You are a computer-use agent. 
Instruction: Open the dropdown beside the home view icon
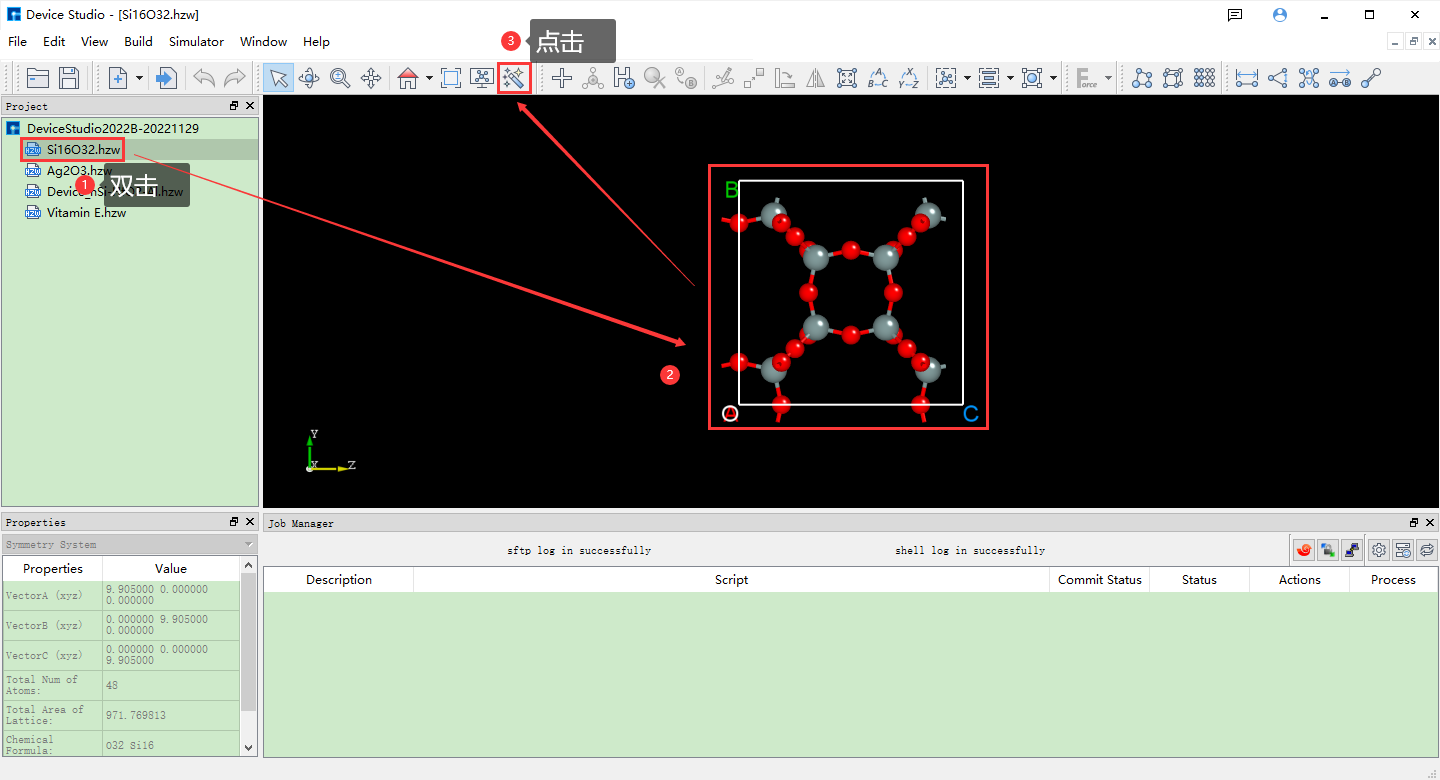429,77
